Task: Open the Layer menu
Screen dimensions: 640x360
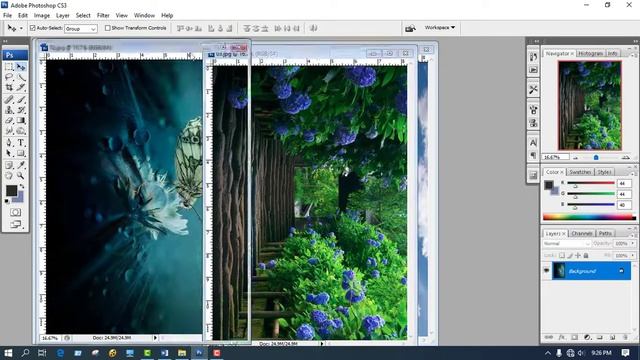Action: point(62,16)
